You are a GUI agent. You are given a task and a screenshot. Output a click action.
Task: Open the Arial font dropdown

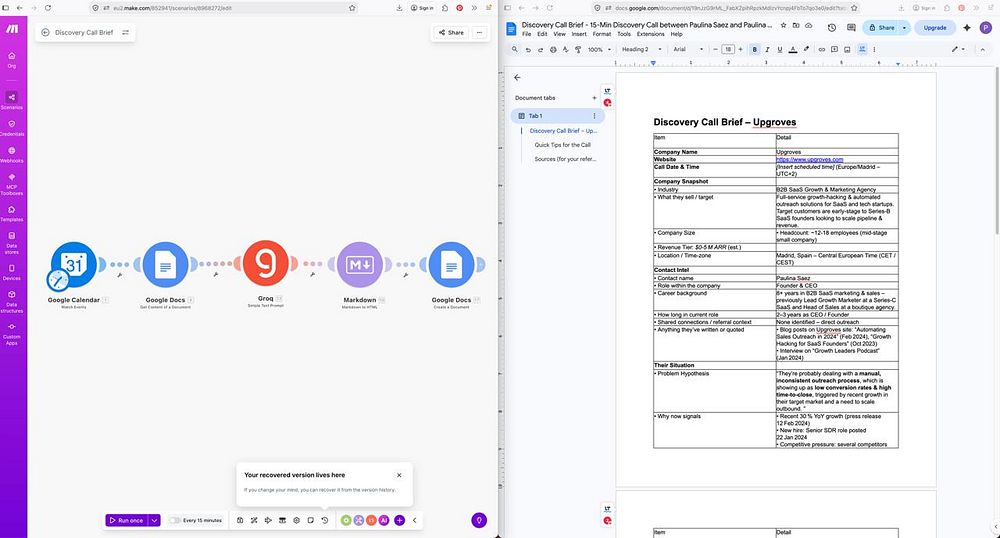pos(688,49)
